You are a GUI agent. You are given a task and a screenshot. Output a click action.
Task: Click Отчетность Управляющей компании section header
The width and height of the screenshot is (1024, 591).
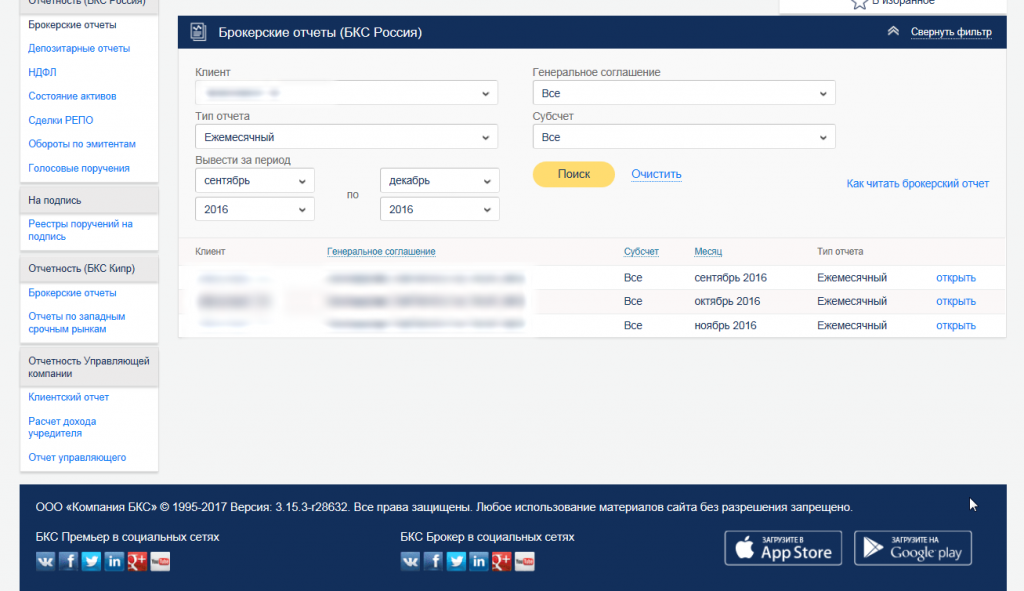89,367
